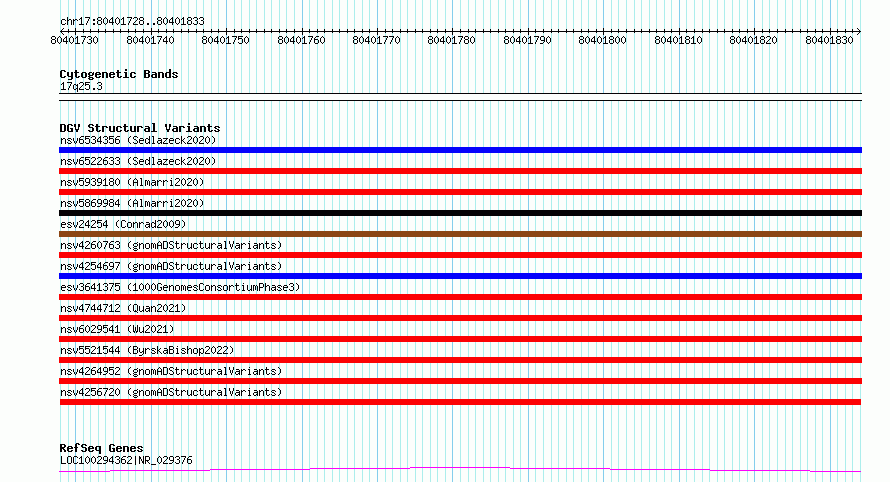Click ruler position 80401820
This screenshot has width=890, height=482.
pyautogui.click(x=753, y=40)
